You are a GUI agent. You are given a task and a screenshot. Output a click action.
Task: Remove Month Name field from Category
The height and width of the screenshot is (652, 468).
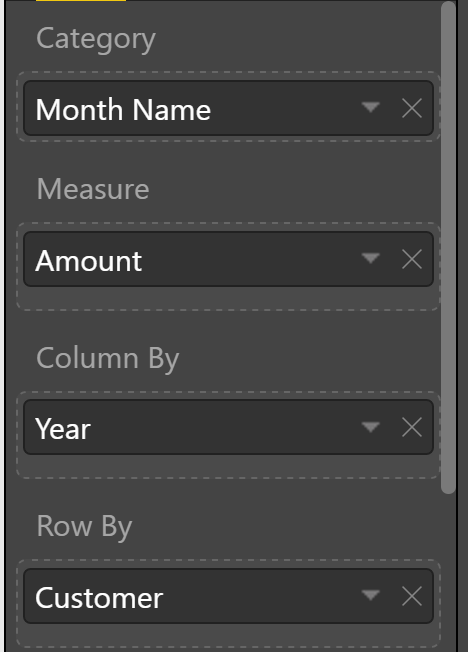(x=412, y=108)
